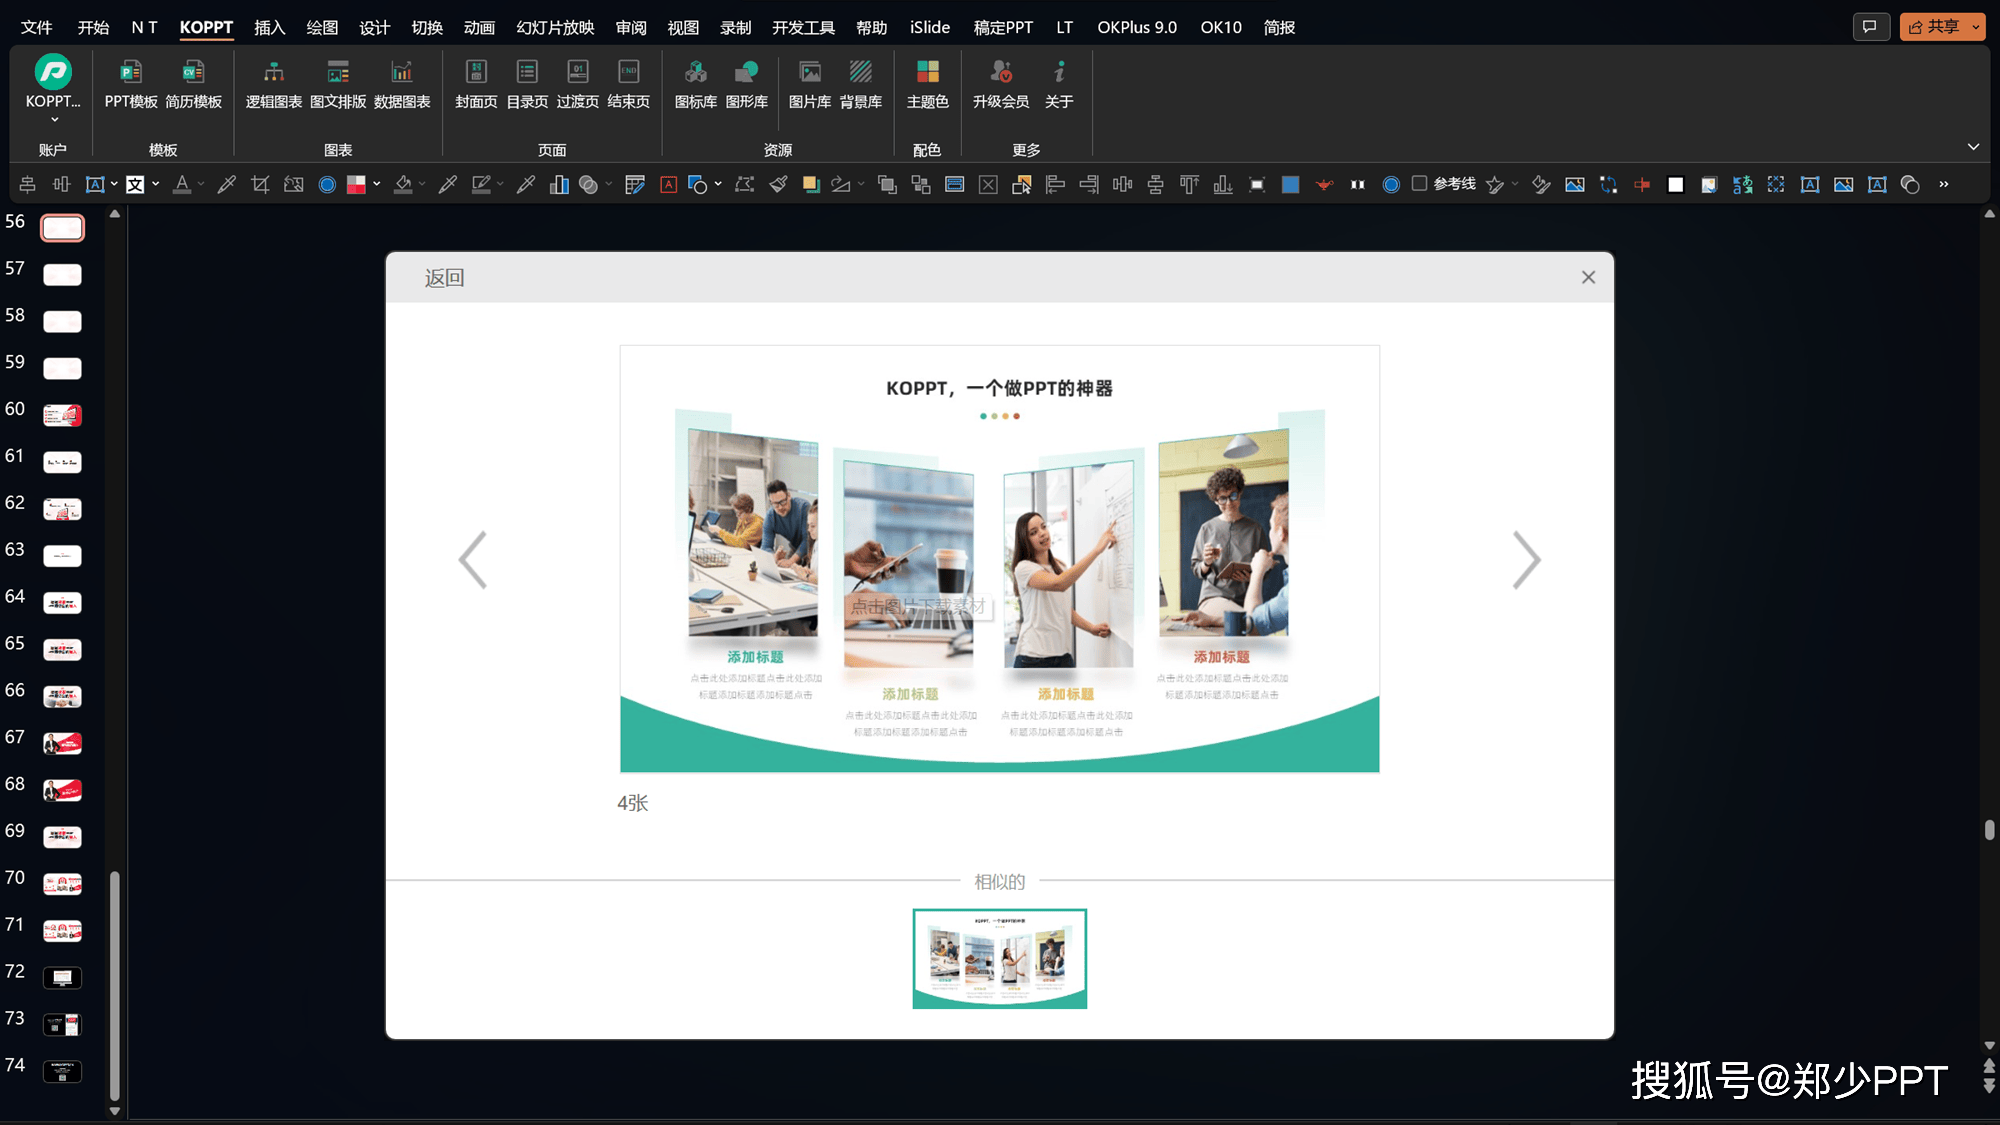The image size is (2000, 1125).
Task: Click the red teapot icon in quick toolbar
Action: [x=1324, y=184]
